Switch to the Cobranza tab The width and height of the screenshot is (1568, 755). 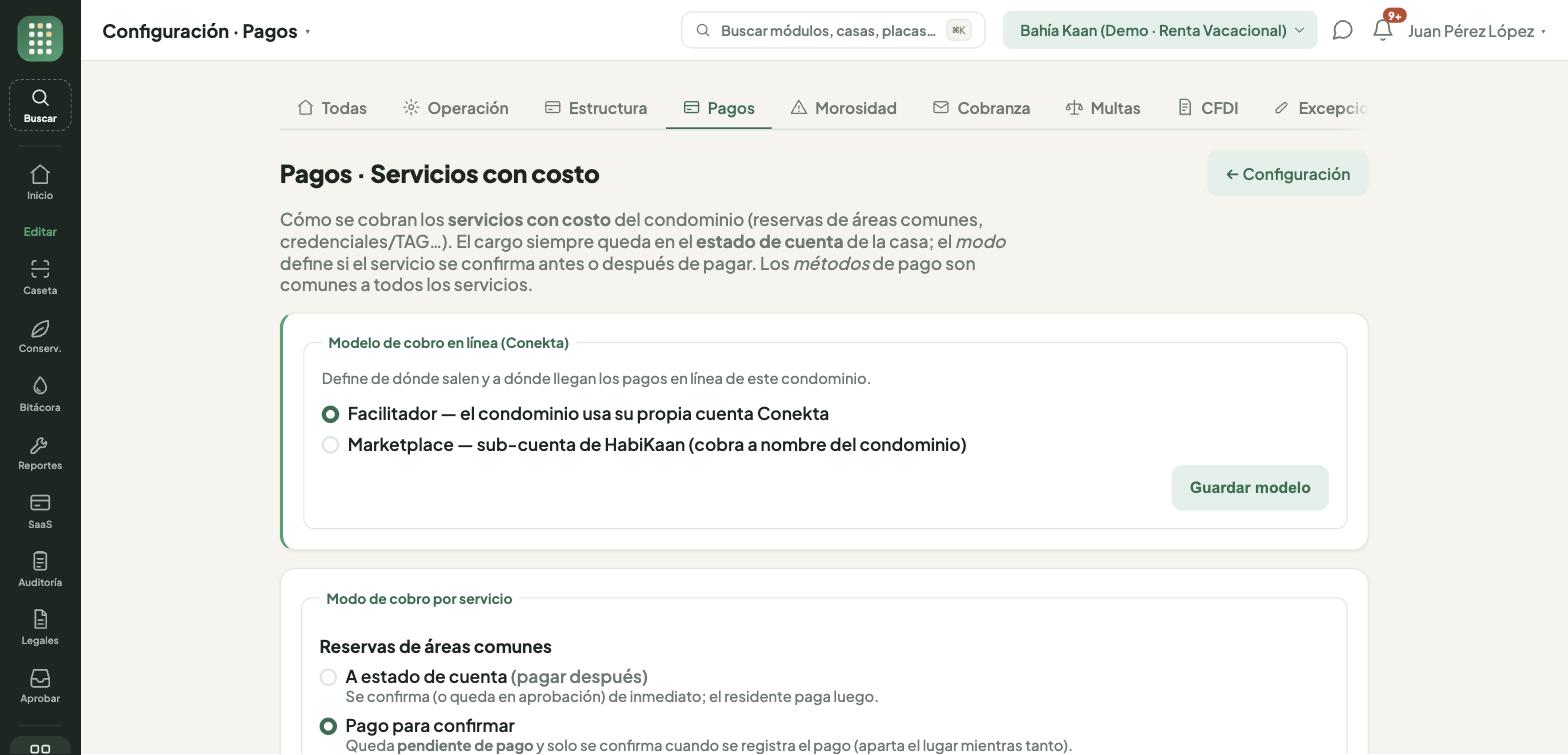pyautogui.click(x=981, y=108)
